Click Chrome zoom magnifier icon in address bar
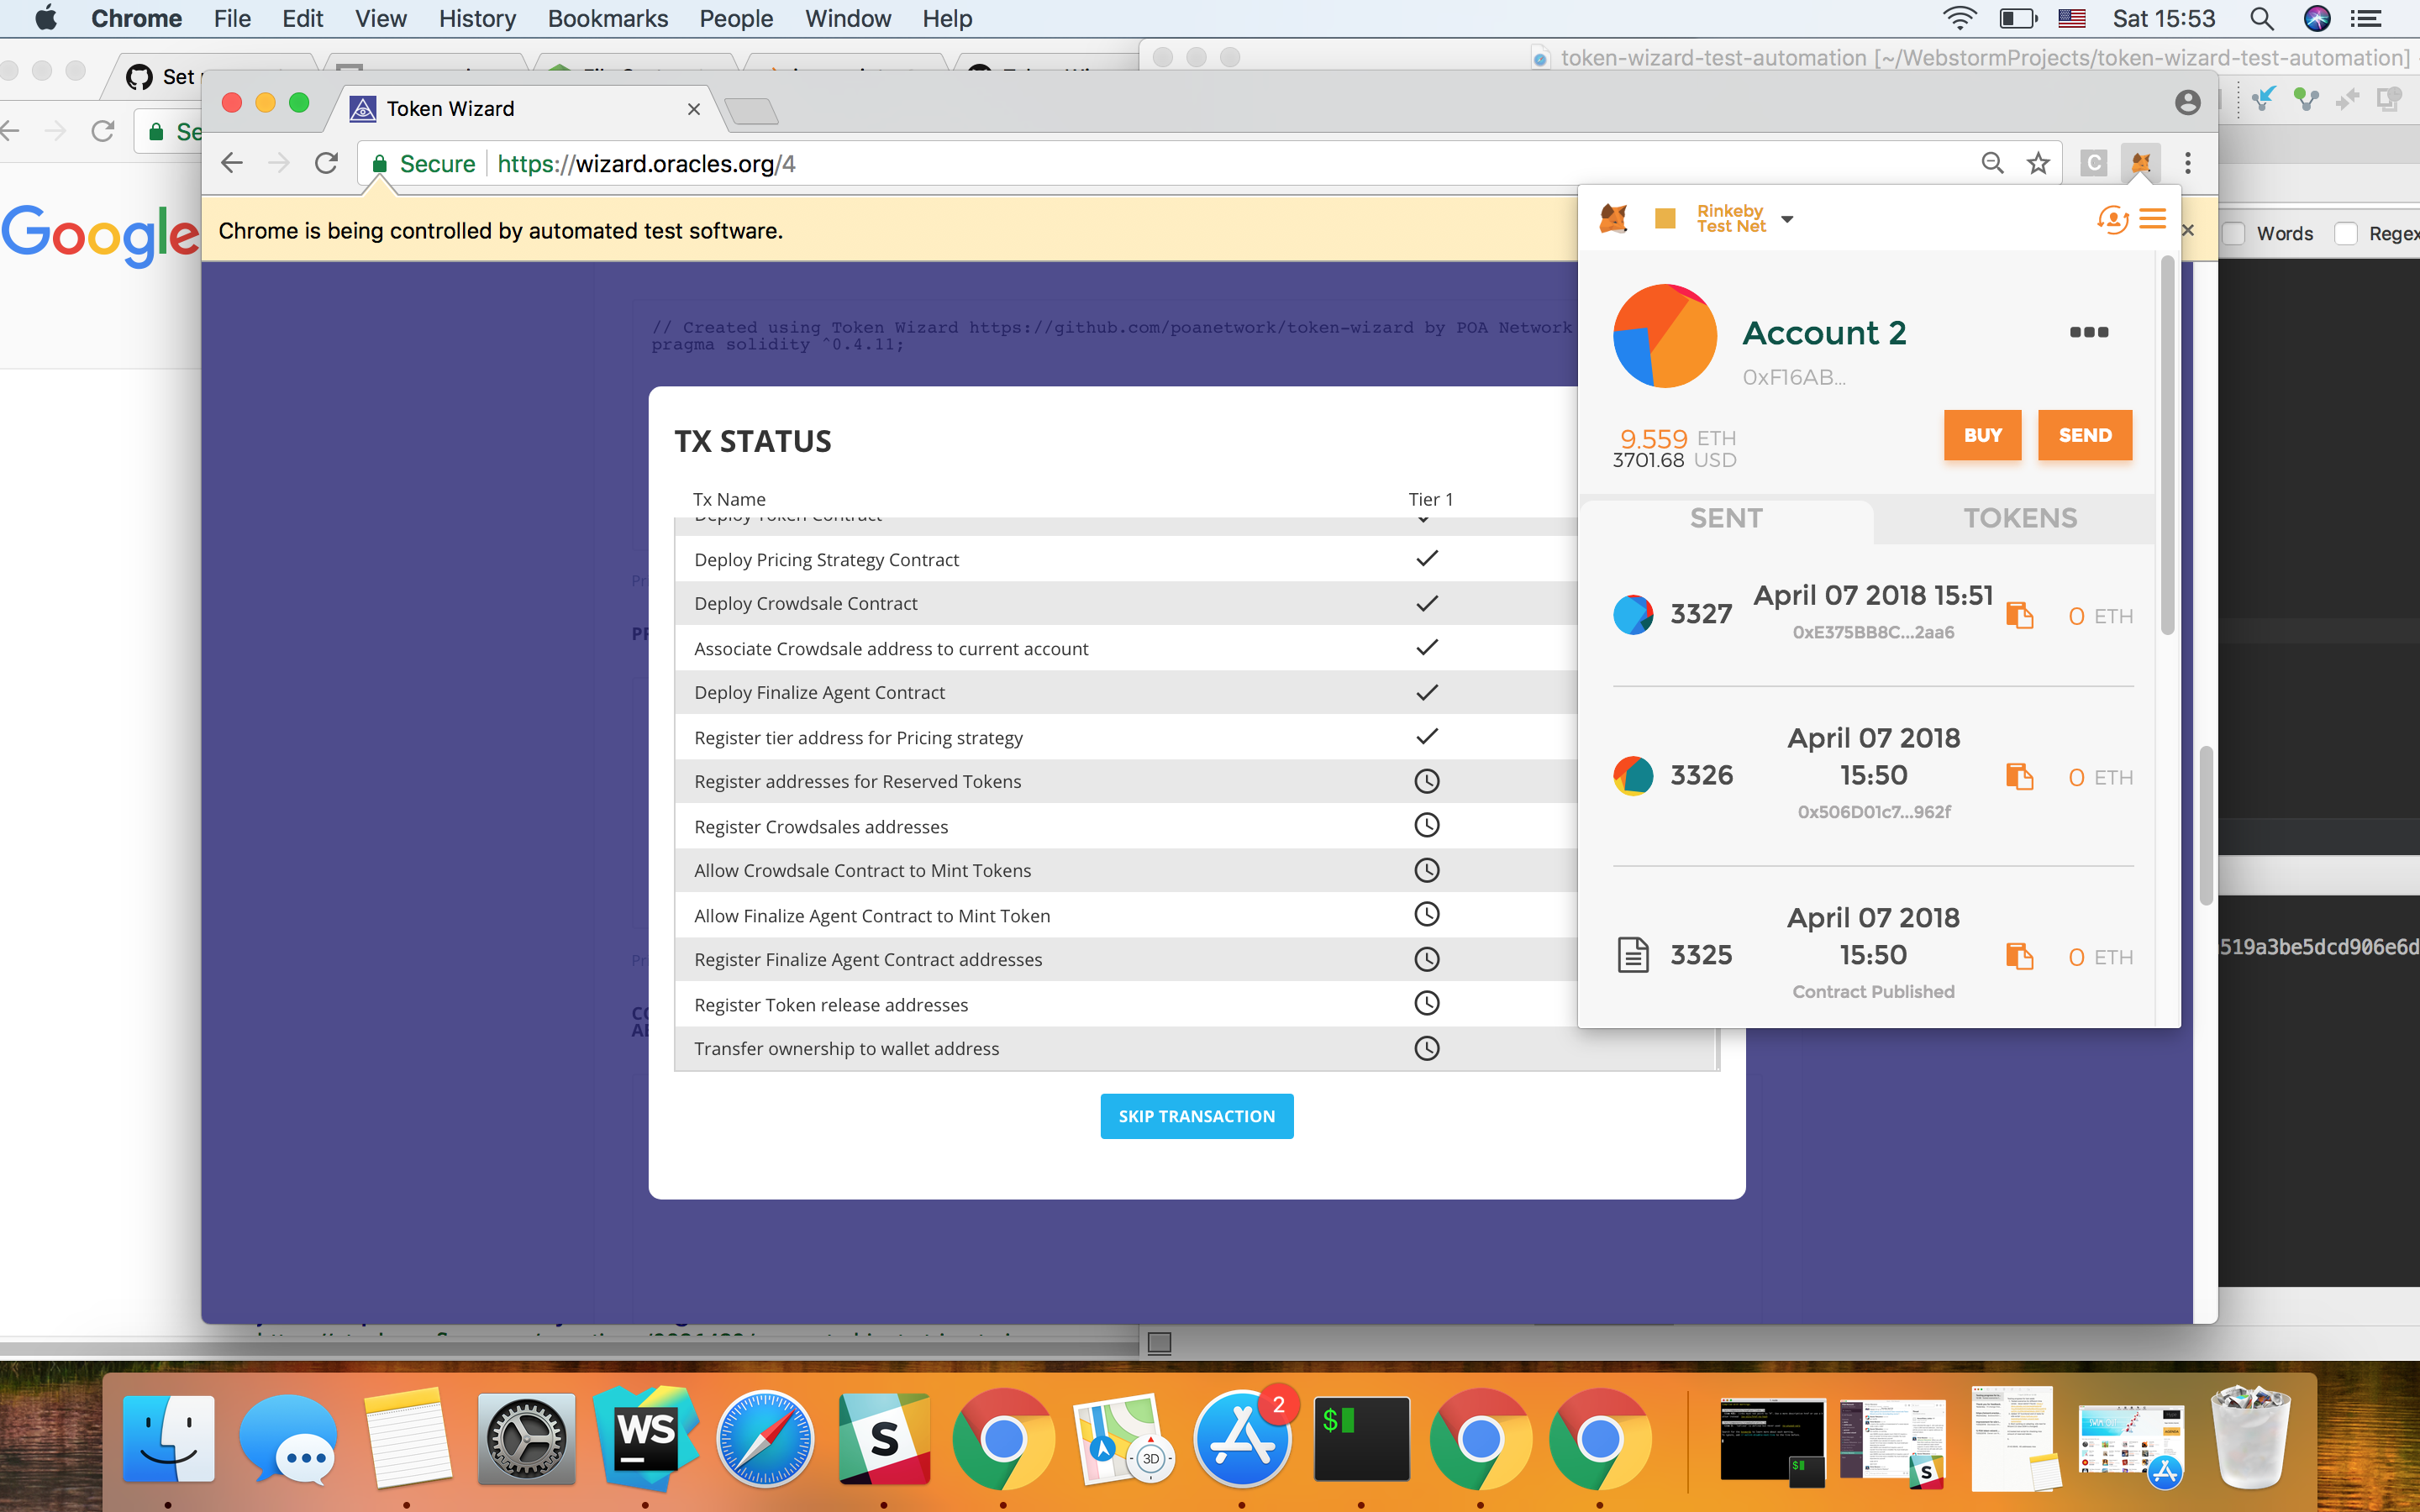Screen dimensions: 2420x1512 (x=1992, y=163)
